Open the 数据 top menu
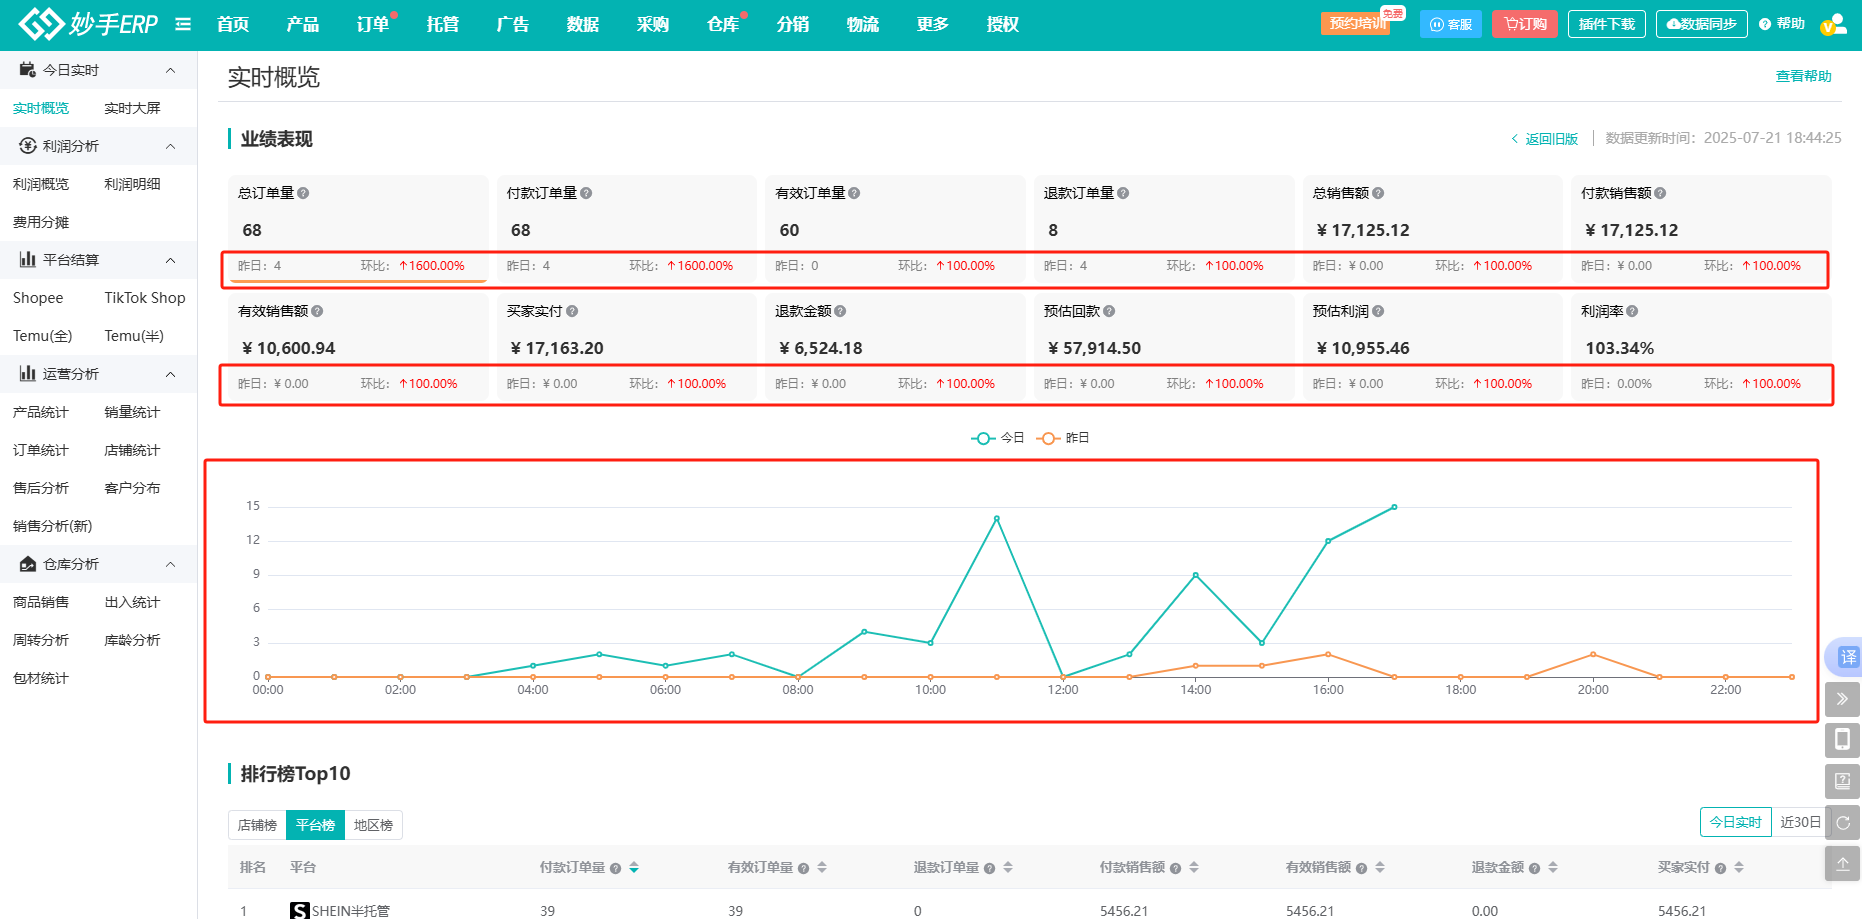1862x919 pixels. (x=583, y=24)
